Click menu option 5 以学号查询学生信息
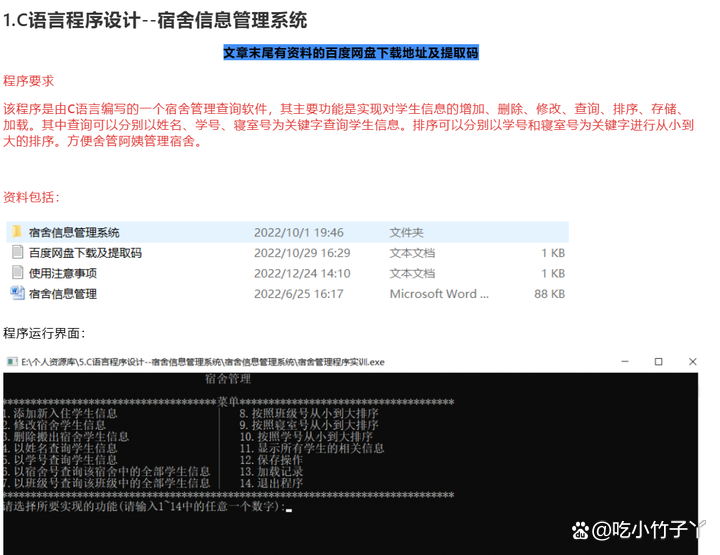Screen dimensions: 720x555 pos(61,460)
